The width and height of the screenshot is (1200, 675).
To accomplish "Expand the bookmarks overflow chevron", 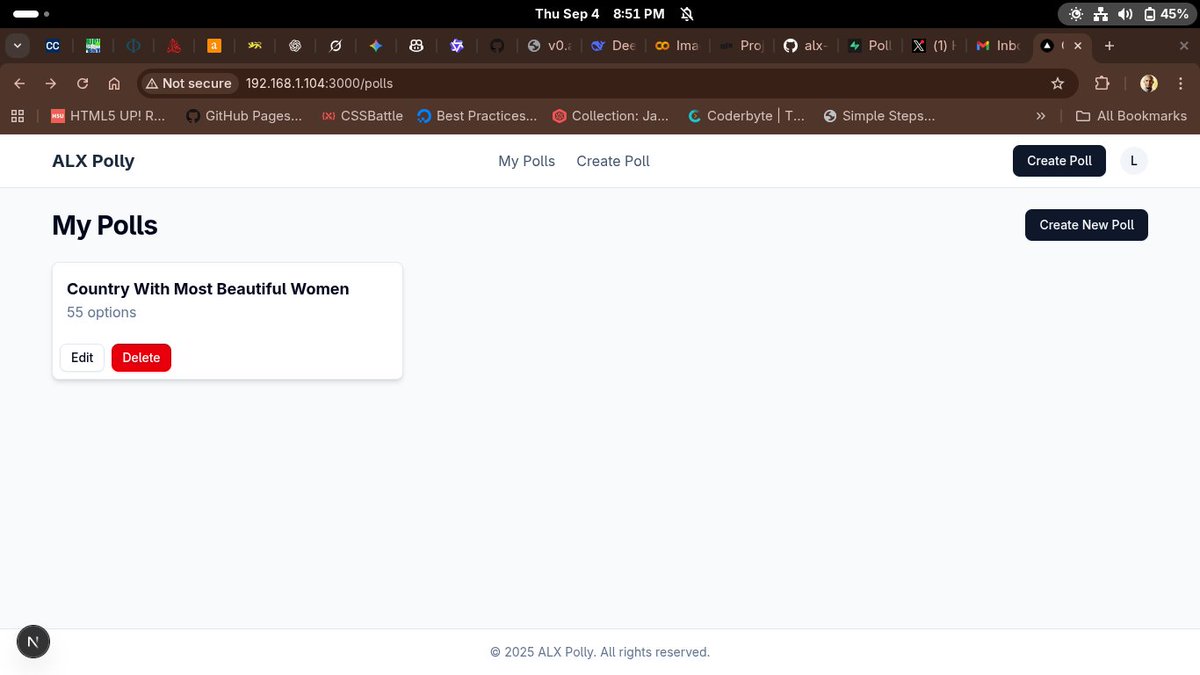I will [x=1041, y=115].
